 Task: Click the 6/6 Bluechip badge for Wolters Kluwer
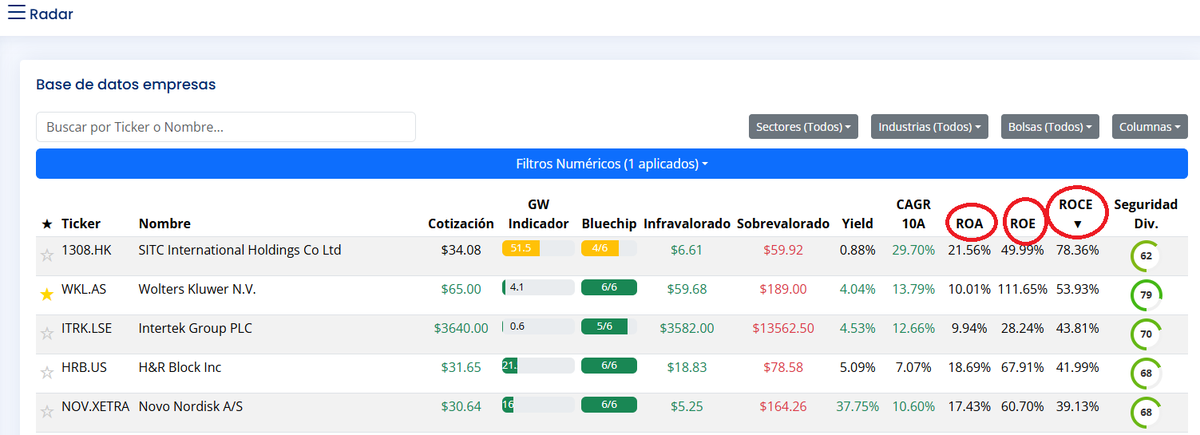[x=608, y=287]
